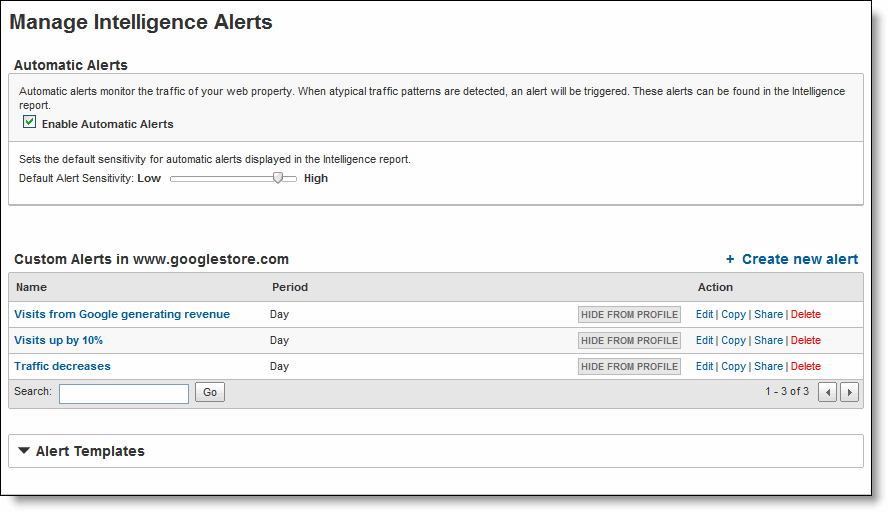The width and height of the screenshot is (888, 512).
Task: Click the plus icon beside Create new alert
Action: 730,259
